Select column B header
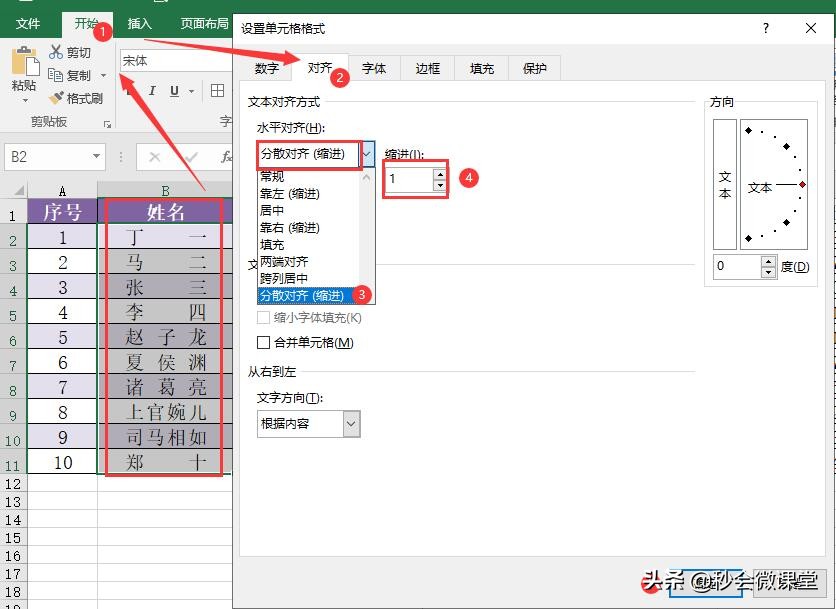Screen dimensions: 836x609 coord(165,190)
